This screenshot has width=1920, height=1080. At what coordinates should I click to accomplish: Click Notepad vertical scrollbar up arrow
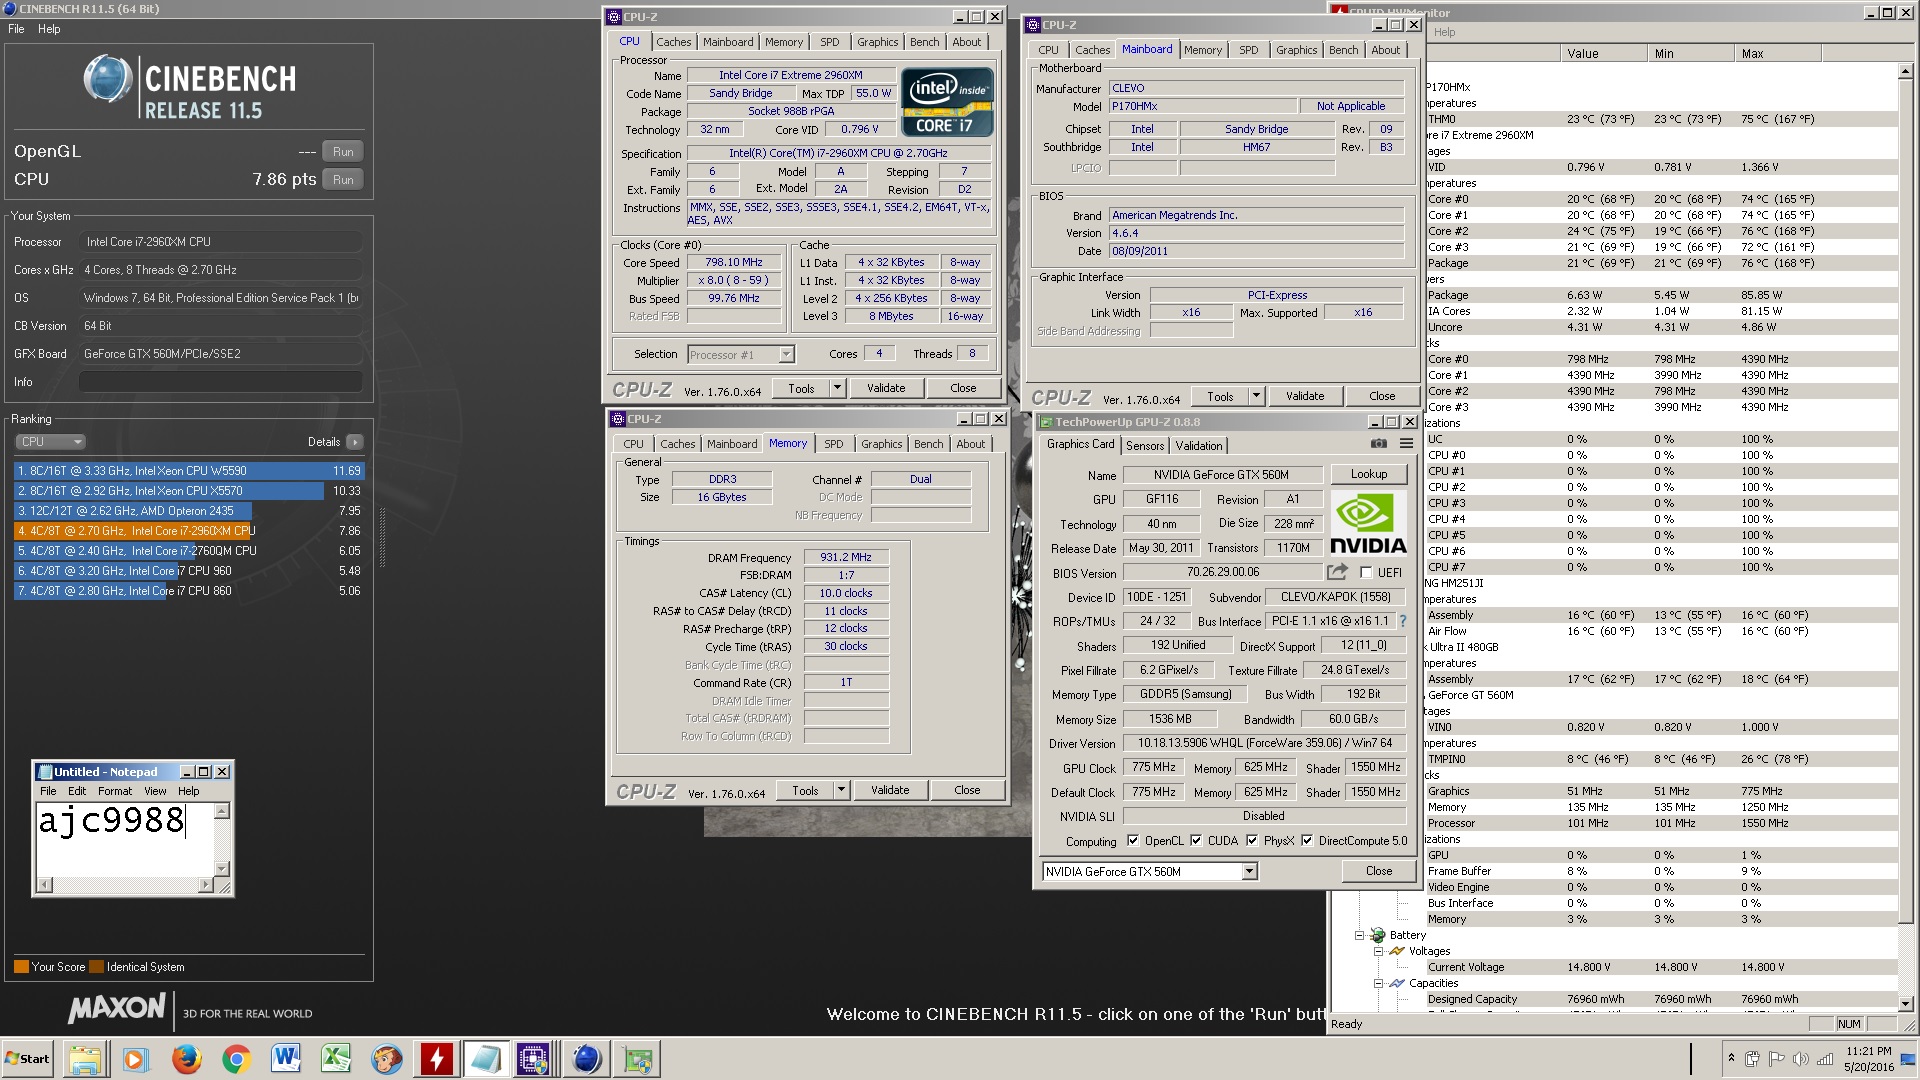(222, 811)
